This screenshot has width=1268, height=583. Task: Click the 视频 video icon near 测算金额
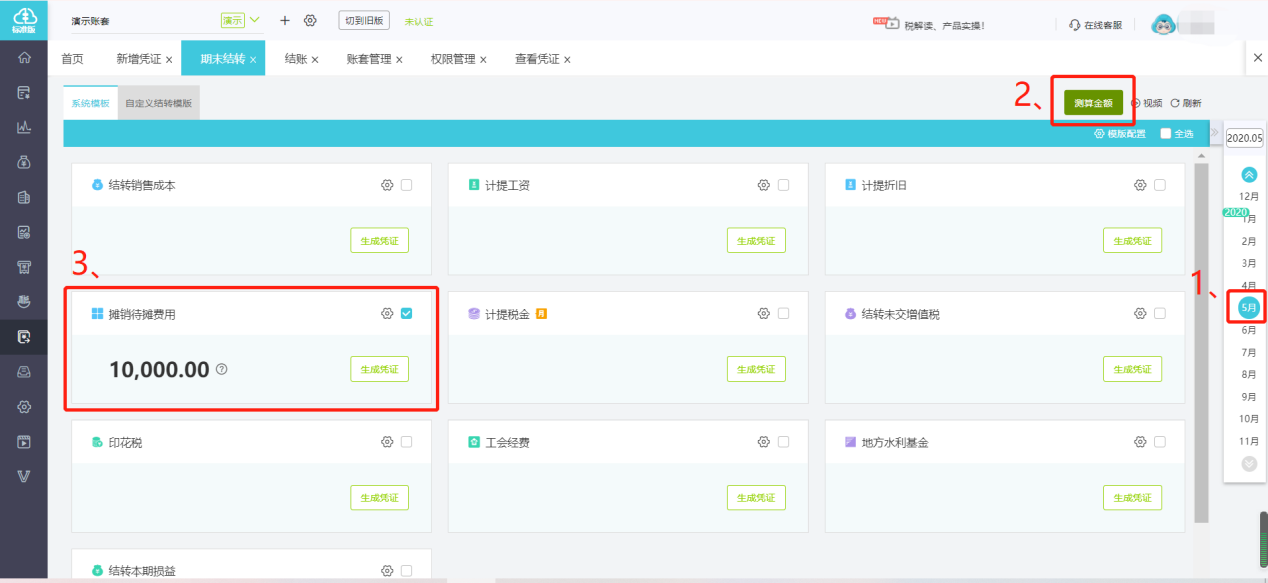point(1136,103)
